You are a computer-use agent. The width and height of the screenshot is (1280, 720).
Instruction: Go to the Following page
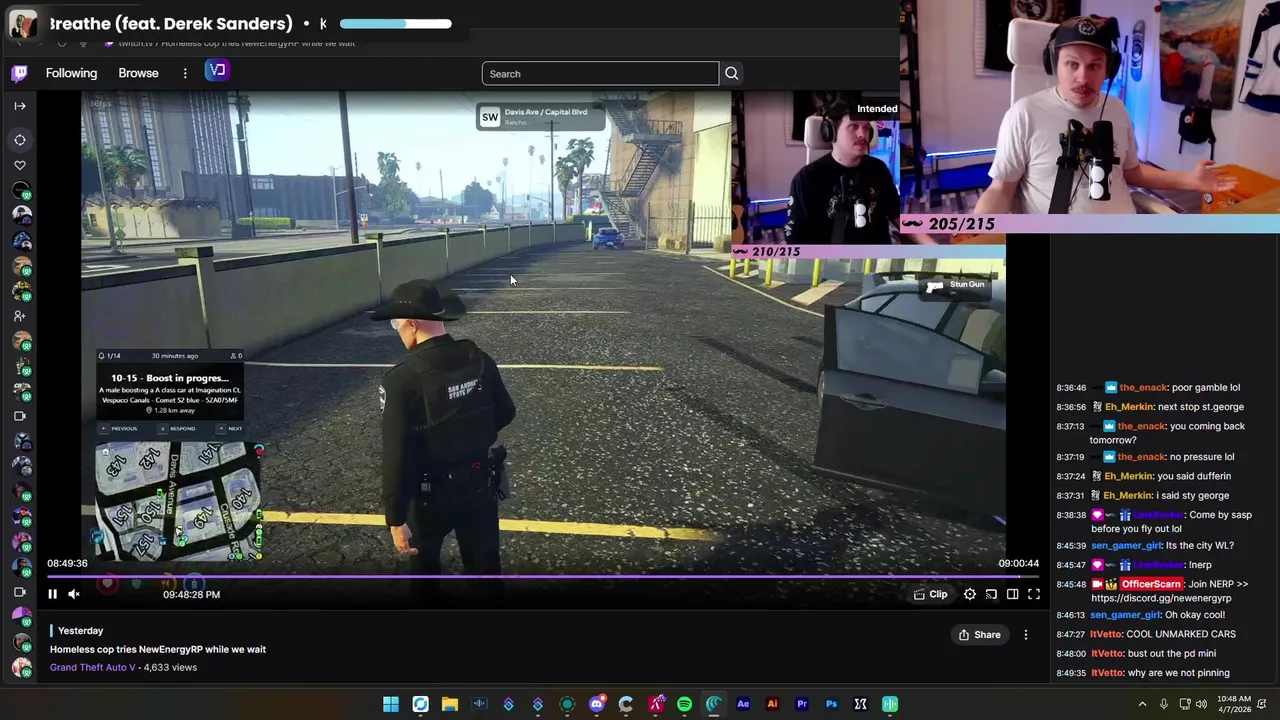coord(71,73)
